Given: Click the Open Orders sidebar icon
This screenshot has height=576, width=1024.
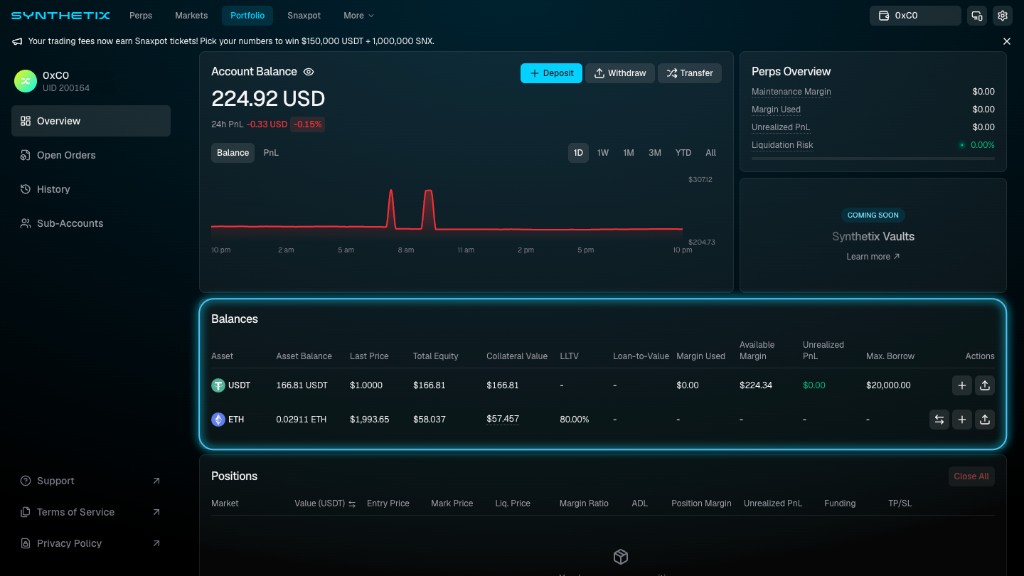Looking at the screenshot, I should pyautogui.click(x=25, y=155).
